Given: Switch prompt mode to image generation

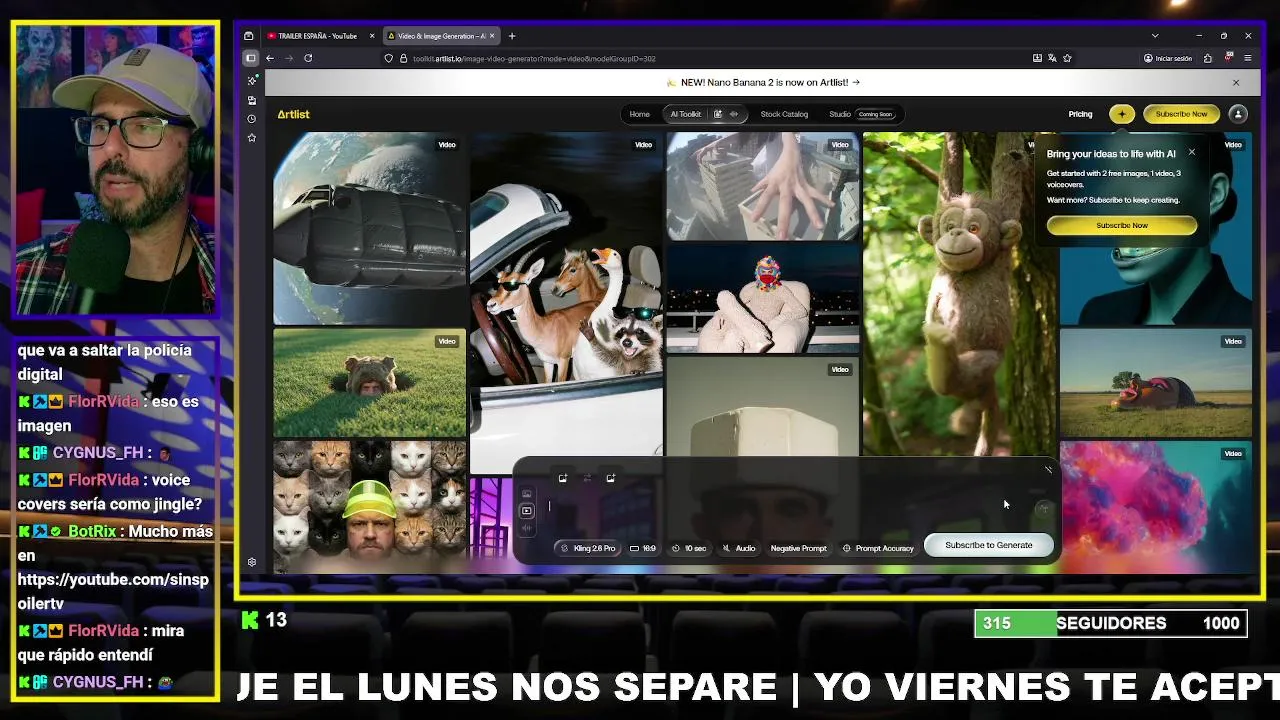Looking at the screenshot, I should [526, 493].
